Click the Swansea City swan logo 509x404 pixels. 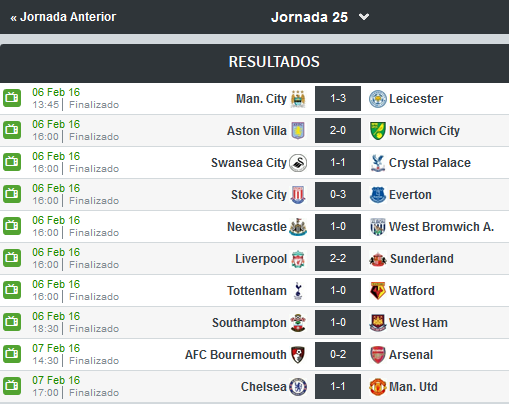coord(298,163)
